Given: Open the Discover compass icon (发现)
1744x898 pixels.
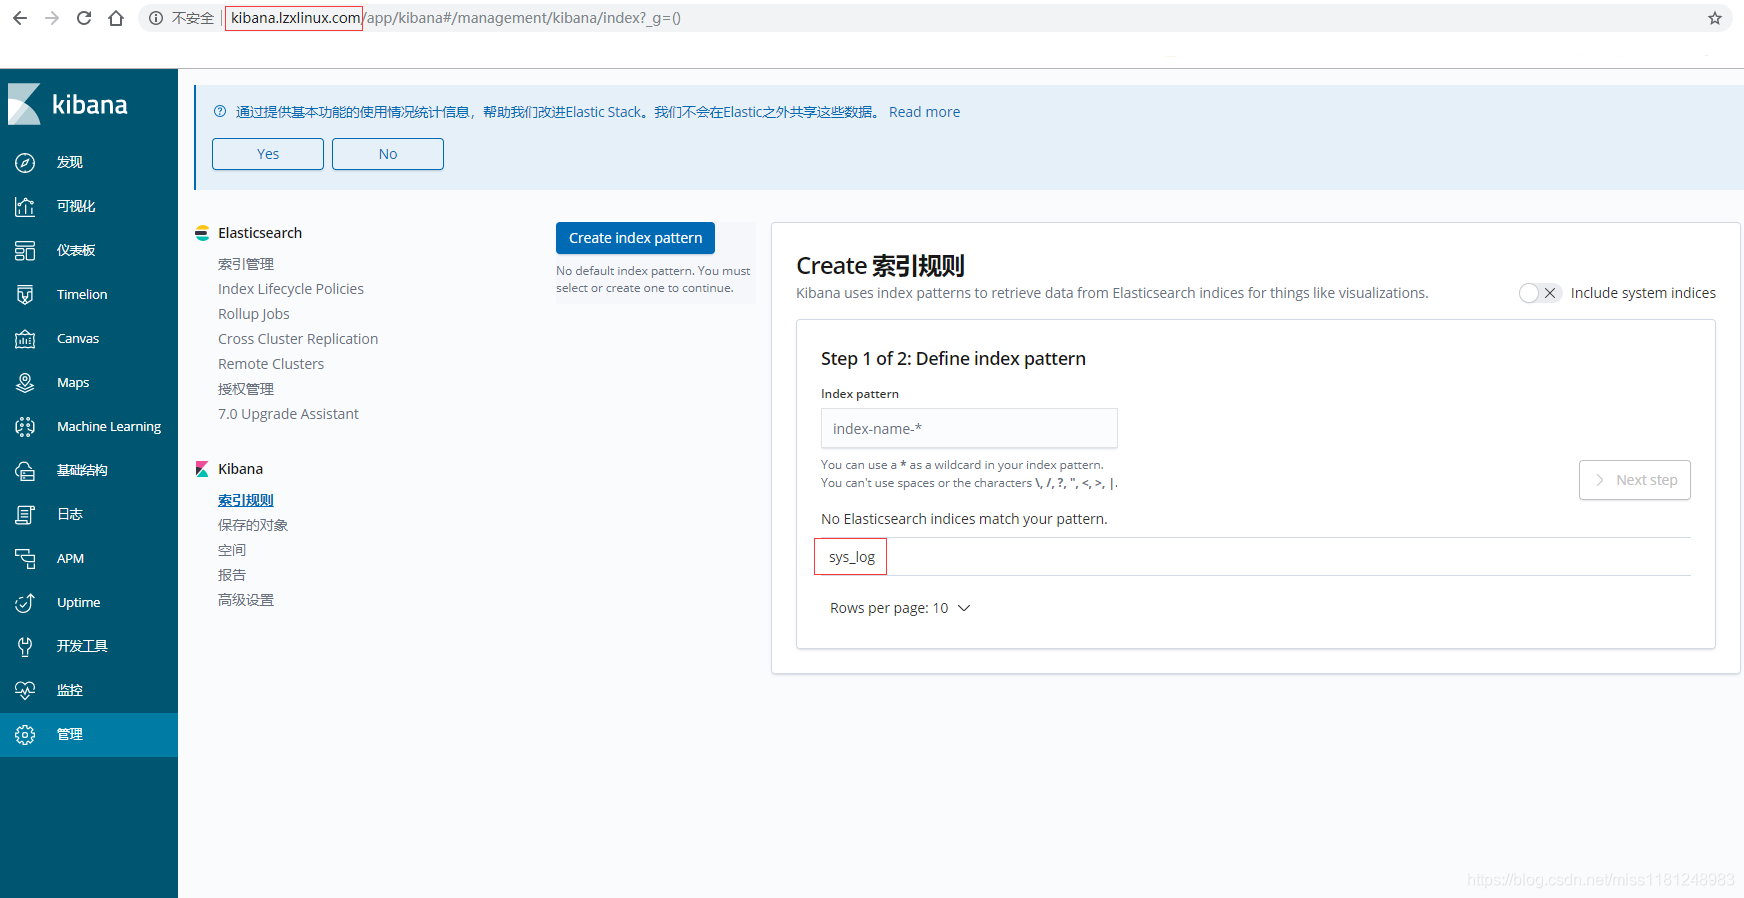Looking at the screenshot, I should [x=25, y=162].
